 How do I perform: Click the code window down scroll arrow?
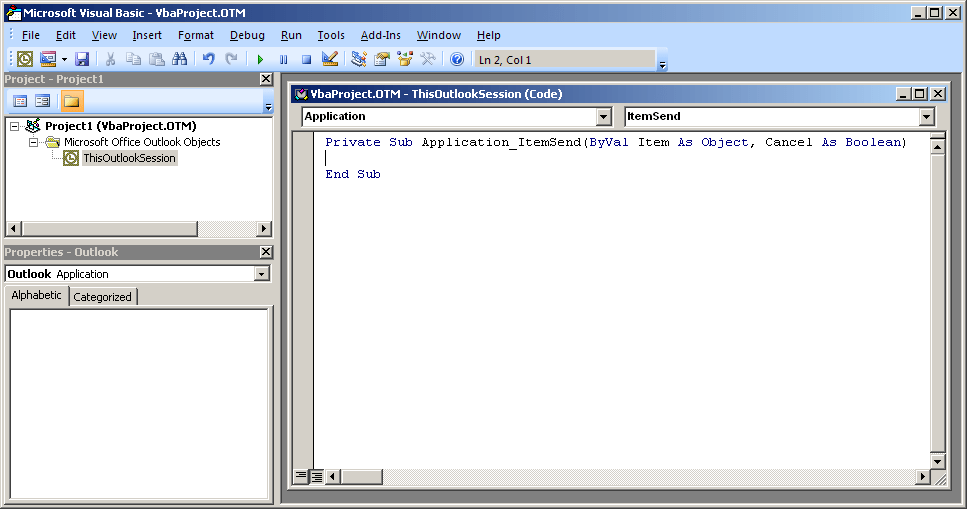pyautogui.click(x=937, y=461)
